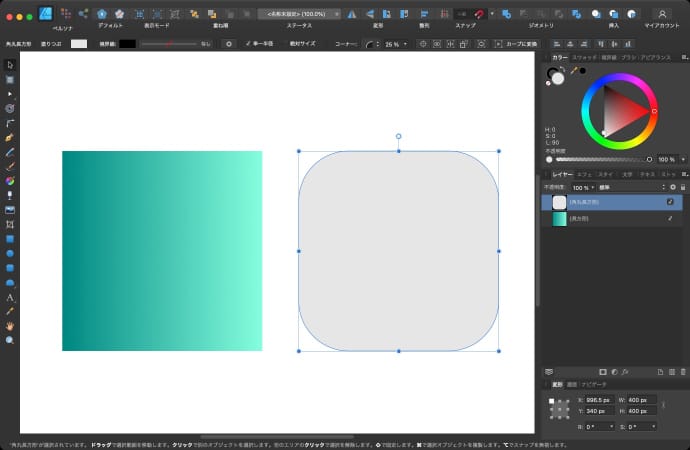The height and width of the screenshot is (450, 690).
Task: Click the red hue on color wheel
Action: pyautogui.click(x=655, y=111)
